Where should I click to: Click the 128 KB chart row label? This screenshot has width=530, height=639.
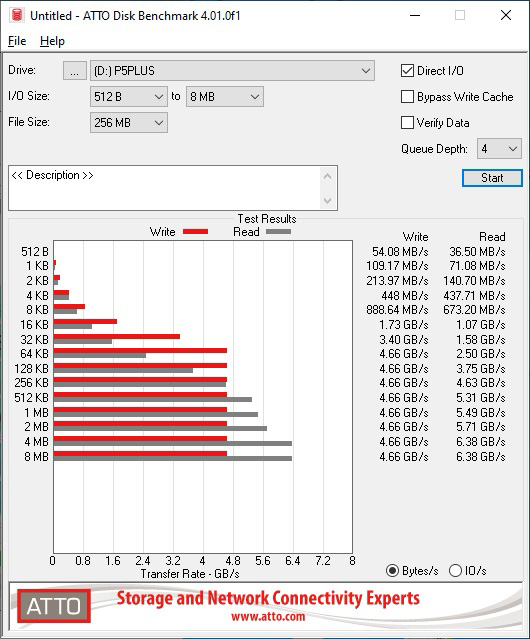(x=31, y=368)
